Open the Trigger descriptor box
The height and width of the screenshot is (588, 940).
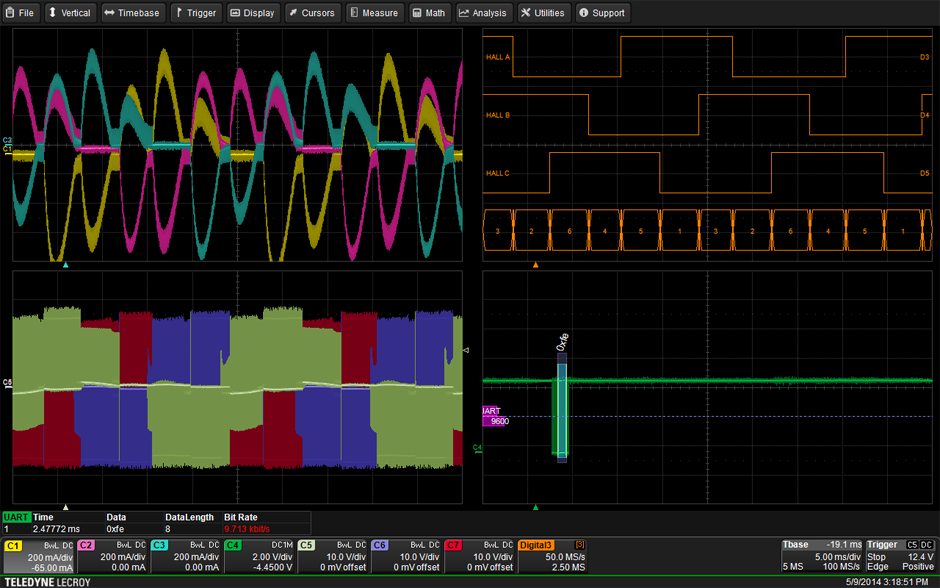click(x=900, y=556)
